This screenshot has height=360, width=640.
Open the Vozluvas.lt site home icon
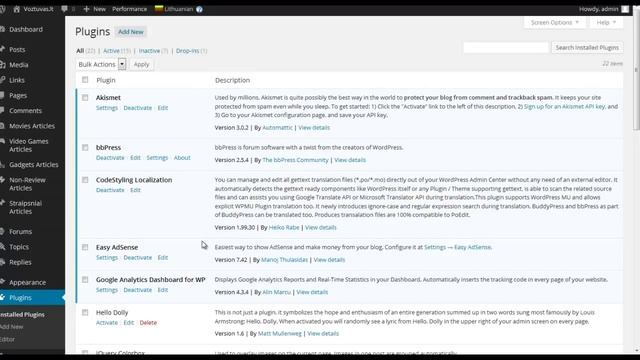point(16,9)
